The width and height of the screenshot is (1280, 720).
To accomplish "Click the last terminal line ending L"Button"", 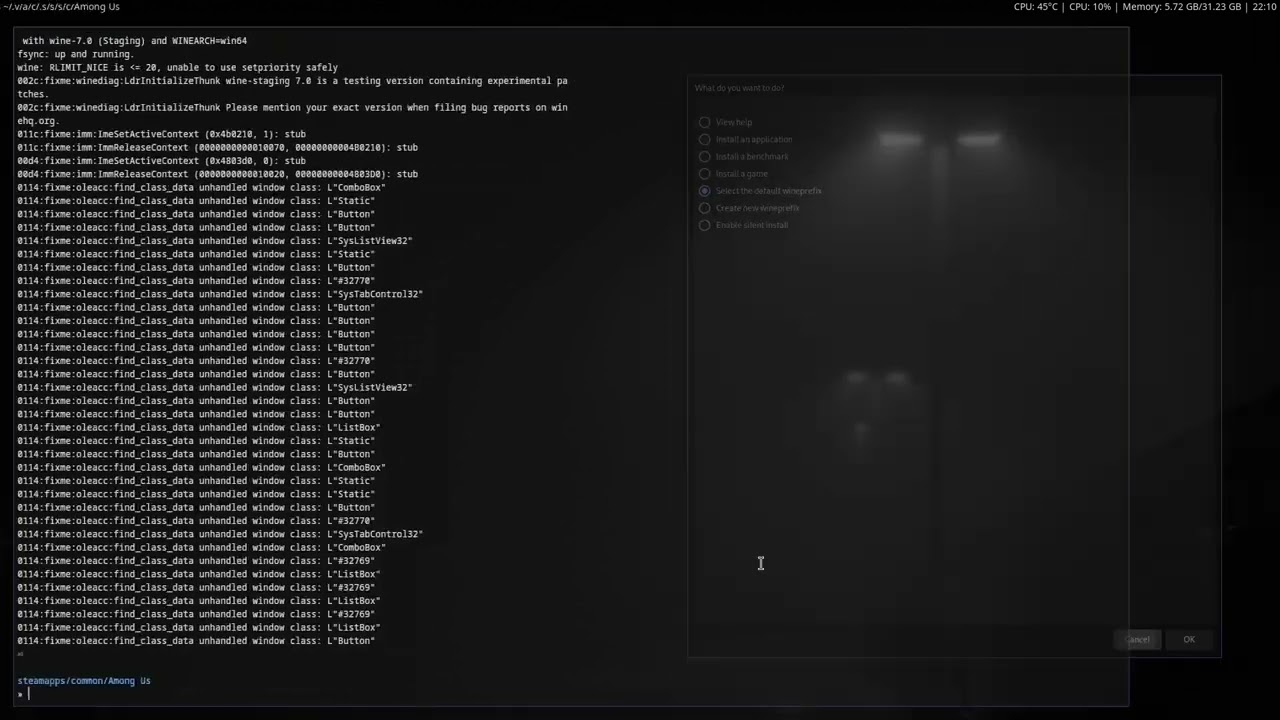I will point(196,641).
